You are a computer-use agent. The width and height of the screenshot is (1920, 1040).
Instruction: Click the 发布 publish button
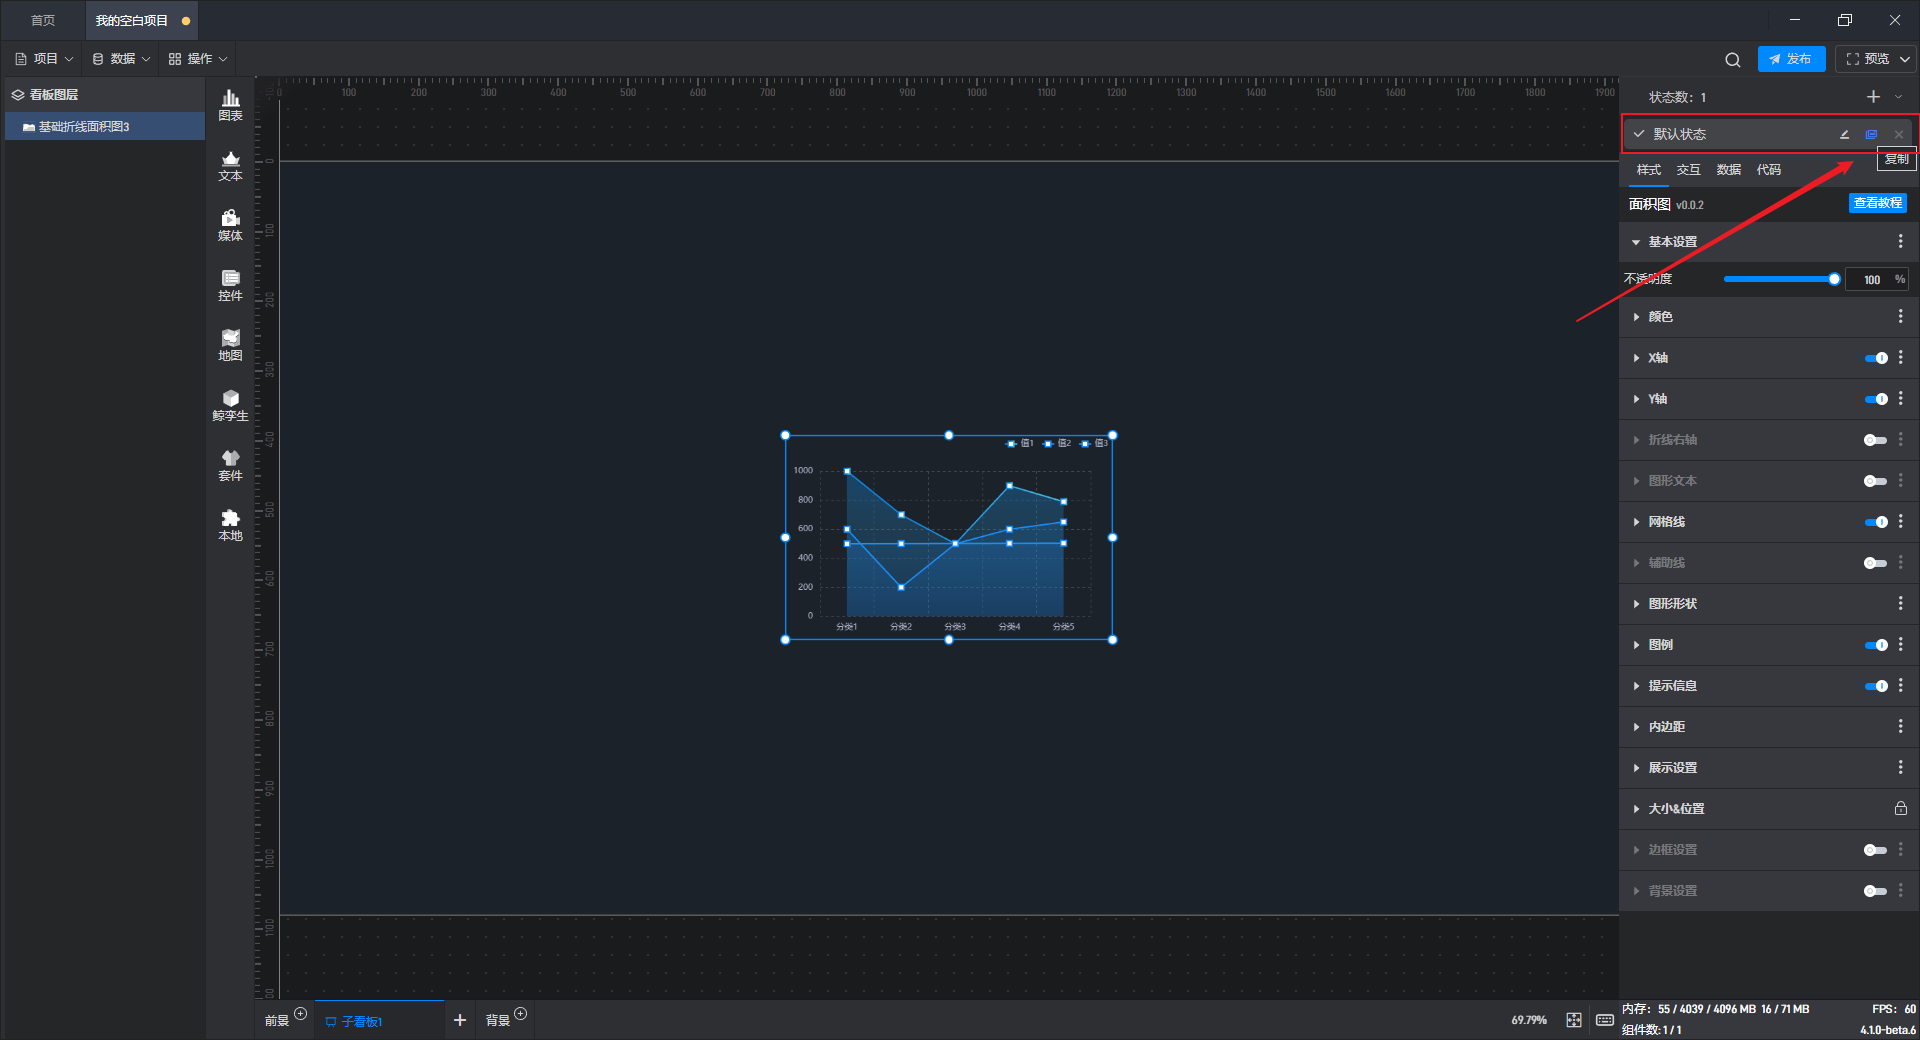click(x=1791, y=59)
